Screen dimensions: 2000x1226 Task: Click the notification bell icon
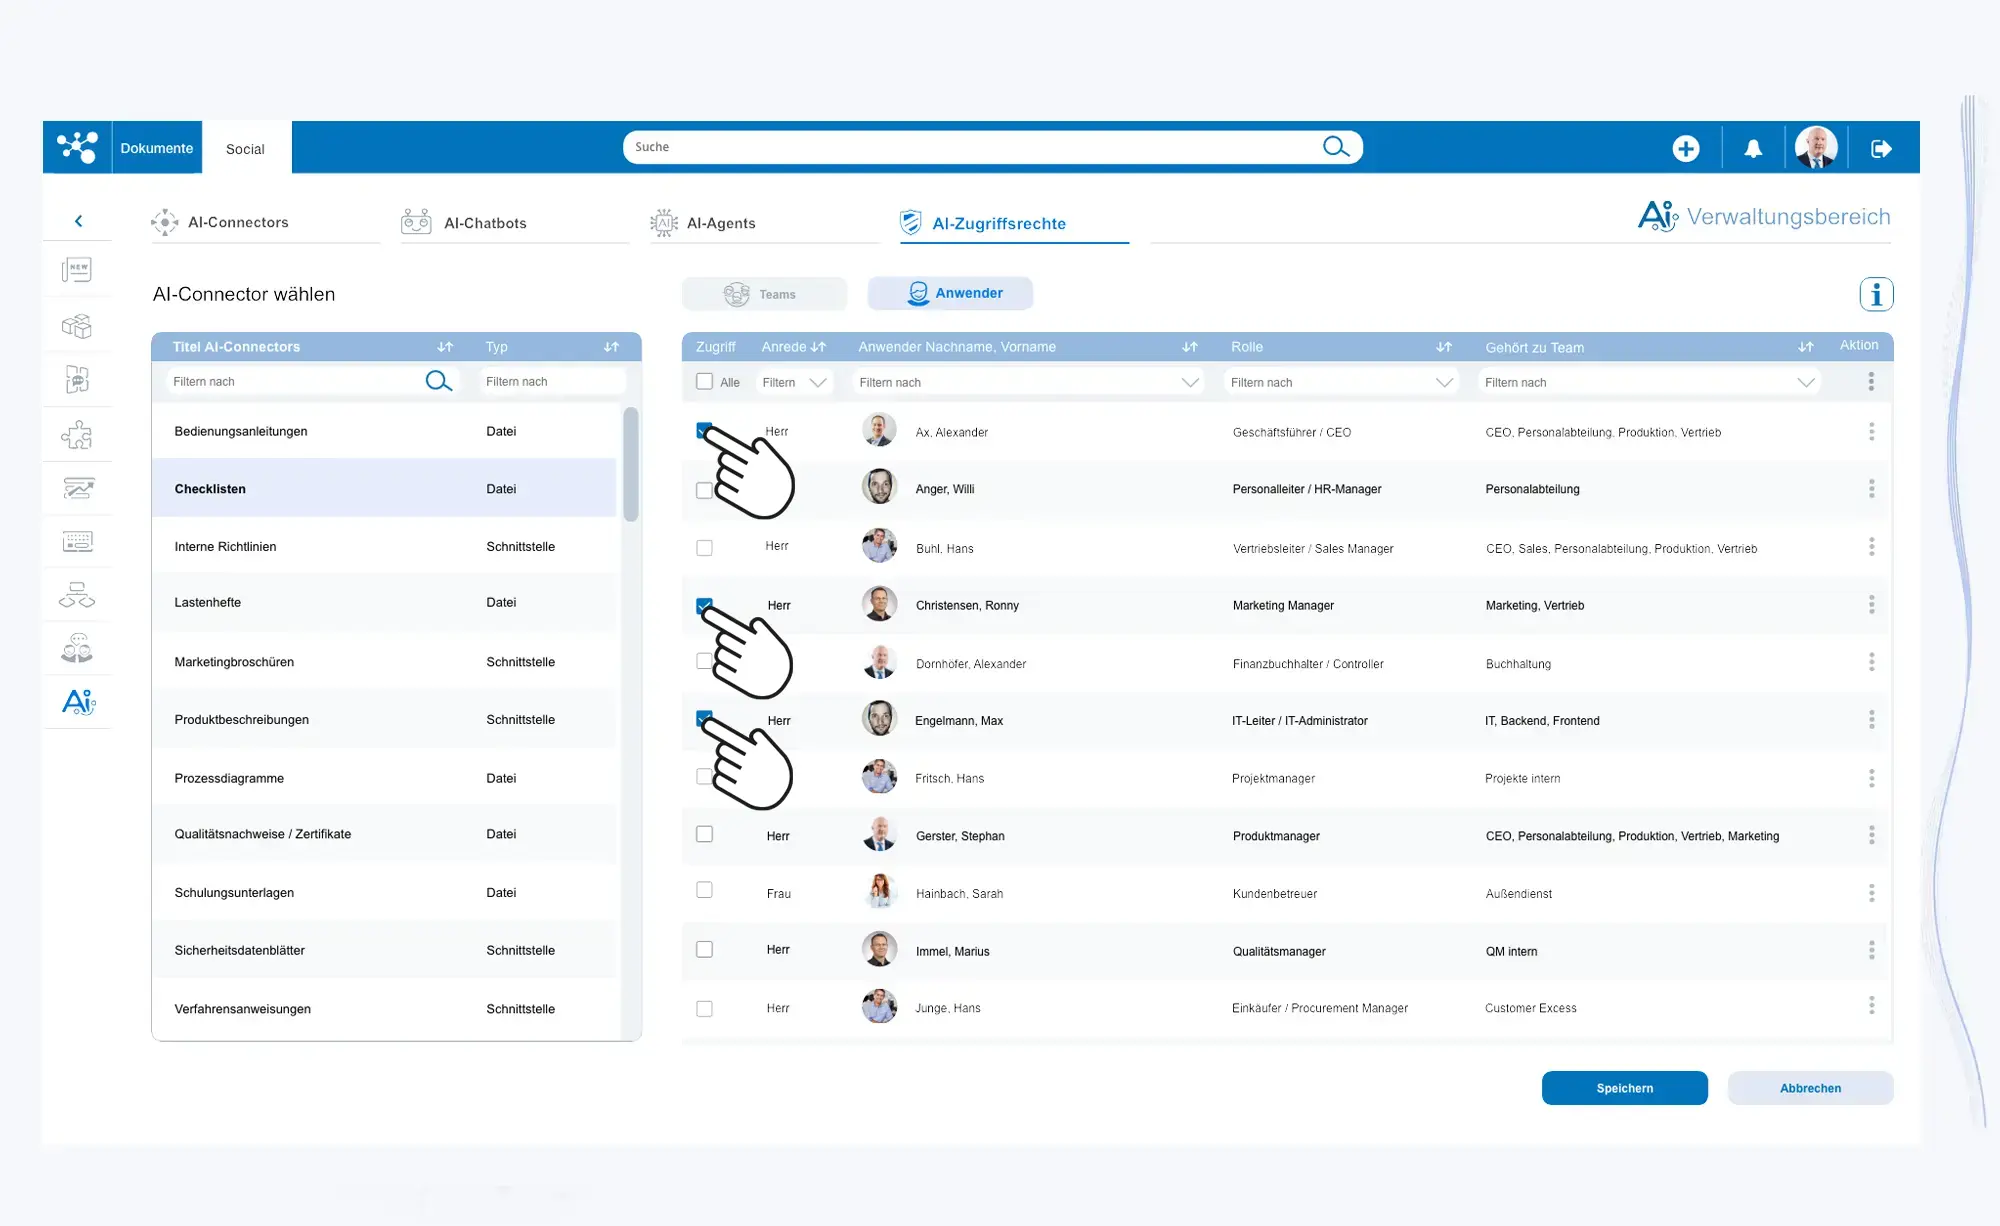coord(1753,148)
